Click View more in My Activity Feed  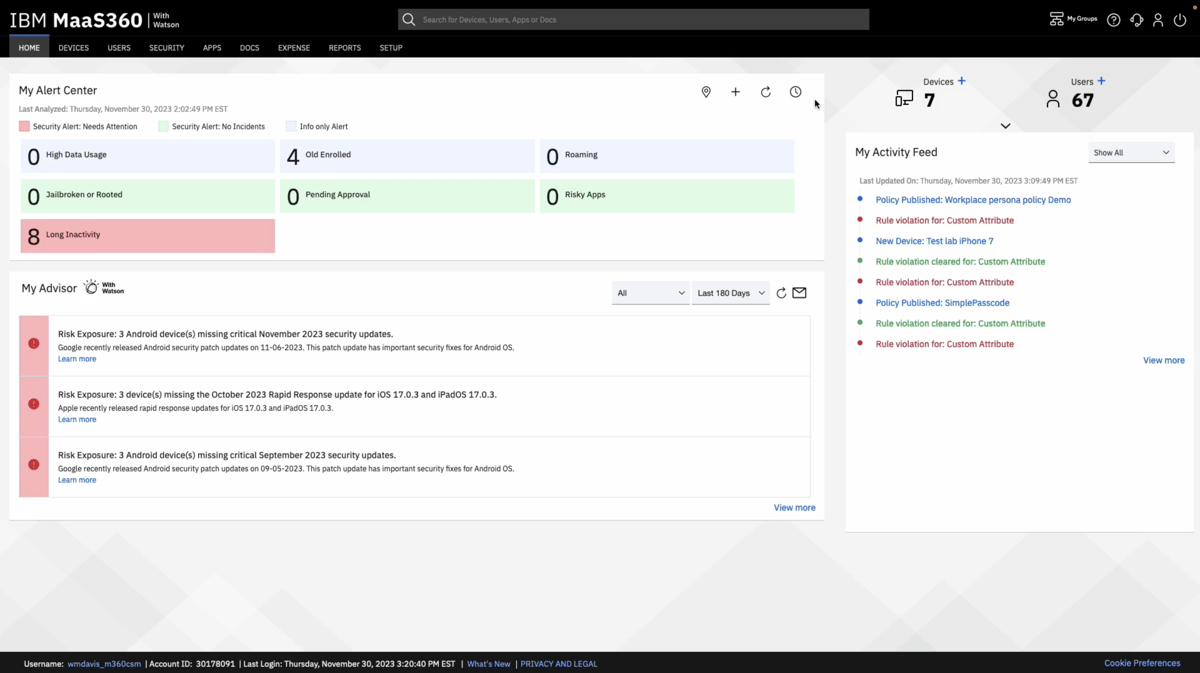(1163, 359)
